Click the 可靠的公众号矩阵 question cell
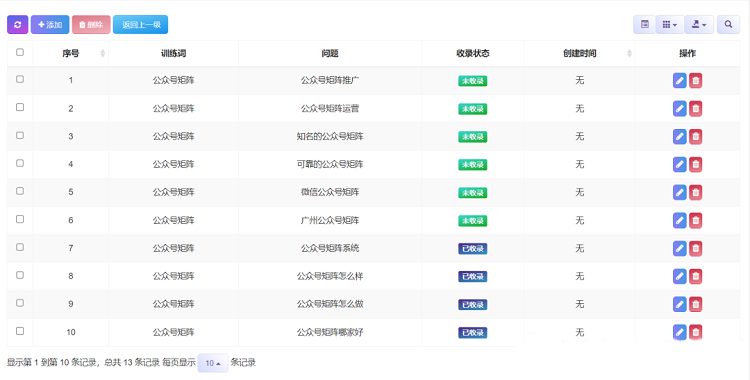The height and width of the screenshot is (380, 750). [x=330, y=164]
